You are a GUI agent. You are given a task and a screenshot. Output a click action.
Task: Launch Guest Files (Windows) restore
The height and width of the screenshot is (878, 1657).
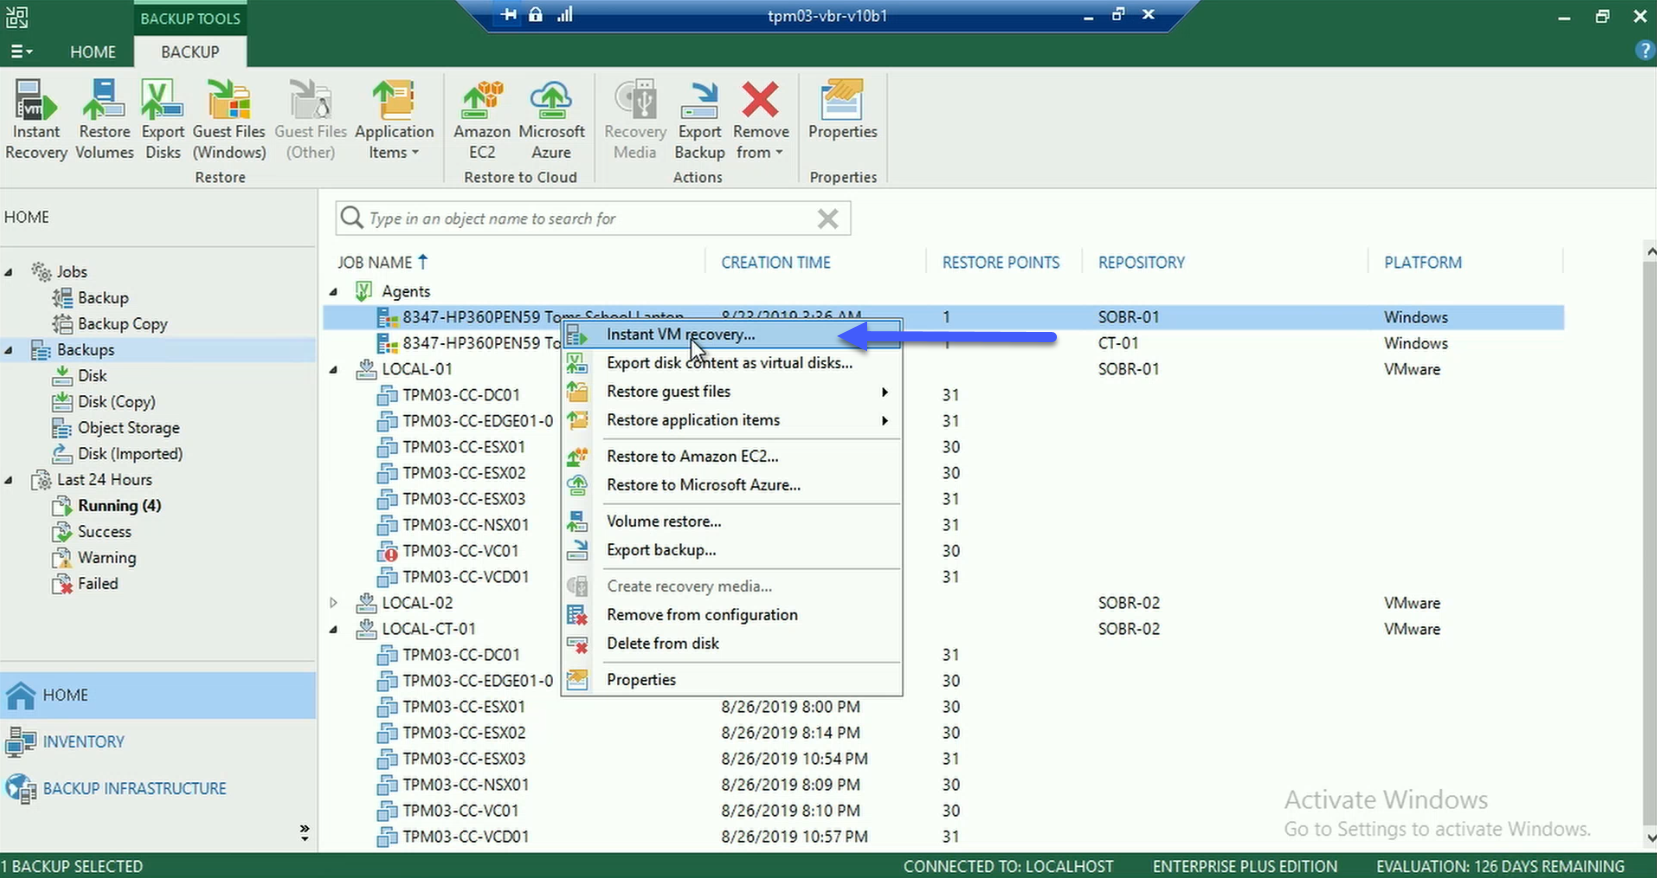(229, 121)
